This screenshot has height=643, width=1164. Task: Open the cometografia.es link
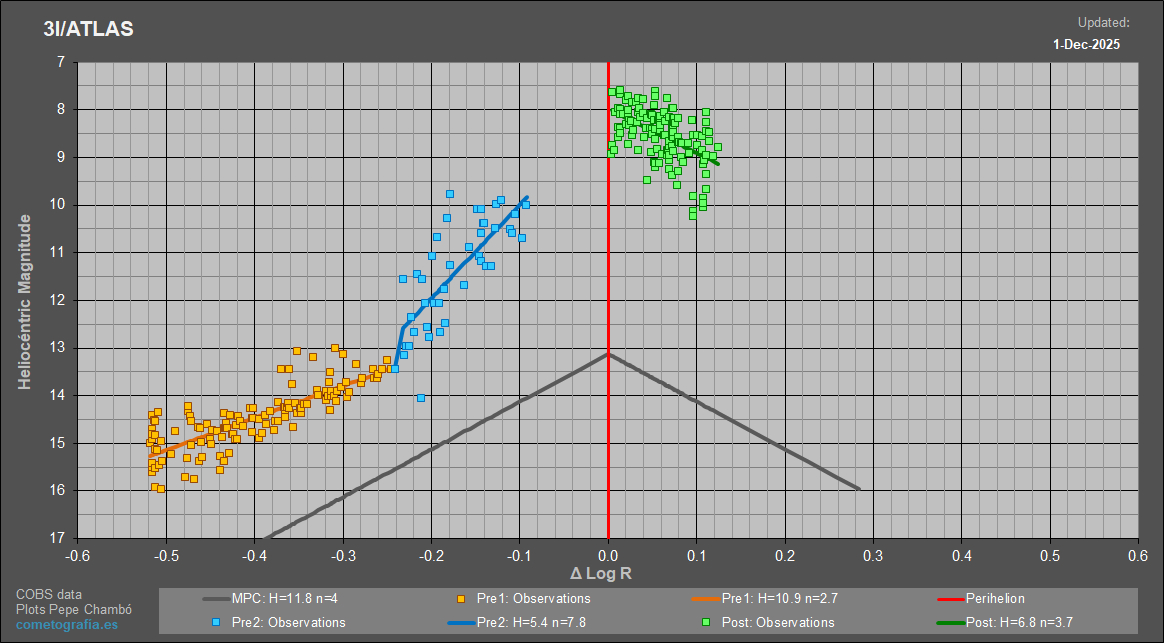pos(66,625)
